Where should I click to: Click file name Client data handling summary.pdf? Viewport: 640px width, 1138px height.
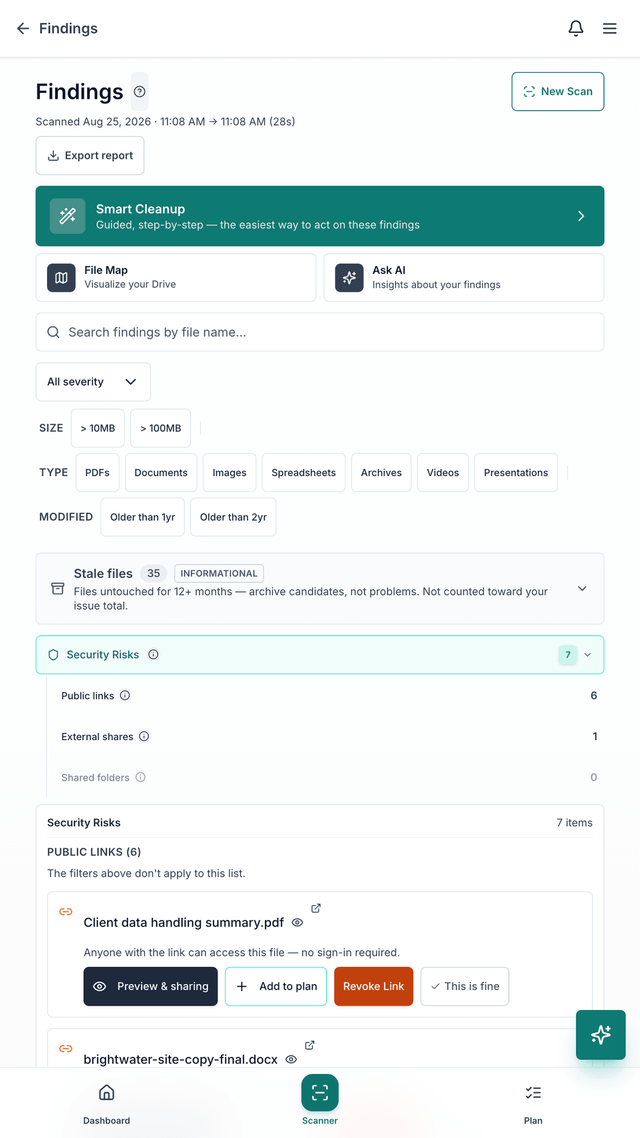tap(184, 923)
